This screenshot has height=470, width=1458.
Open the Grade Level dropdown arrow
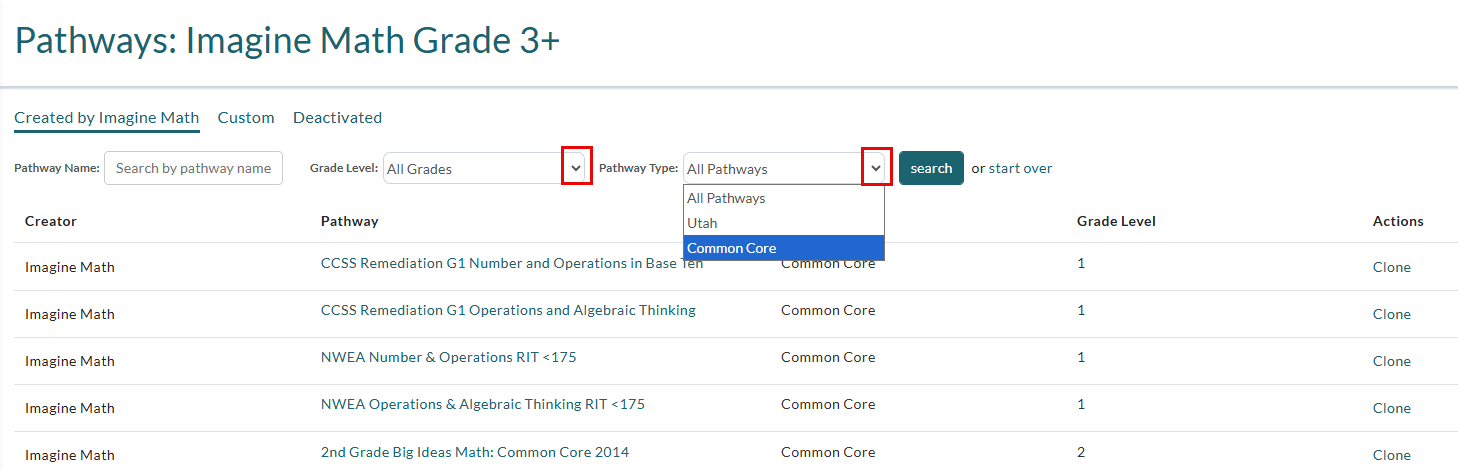(576, 166)
